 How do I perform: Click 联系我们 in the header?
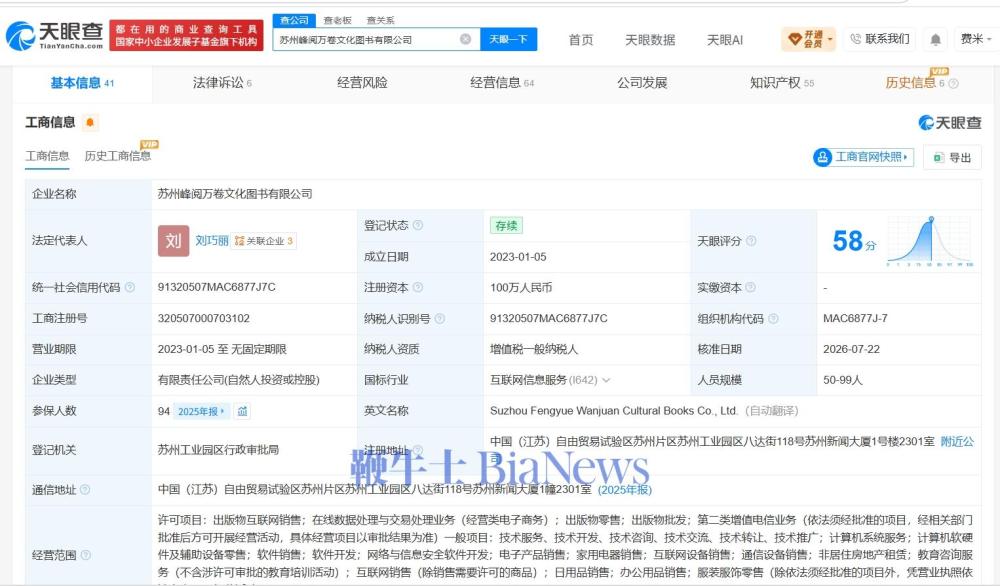click(880, 40)
